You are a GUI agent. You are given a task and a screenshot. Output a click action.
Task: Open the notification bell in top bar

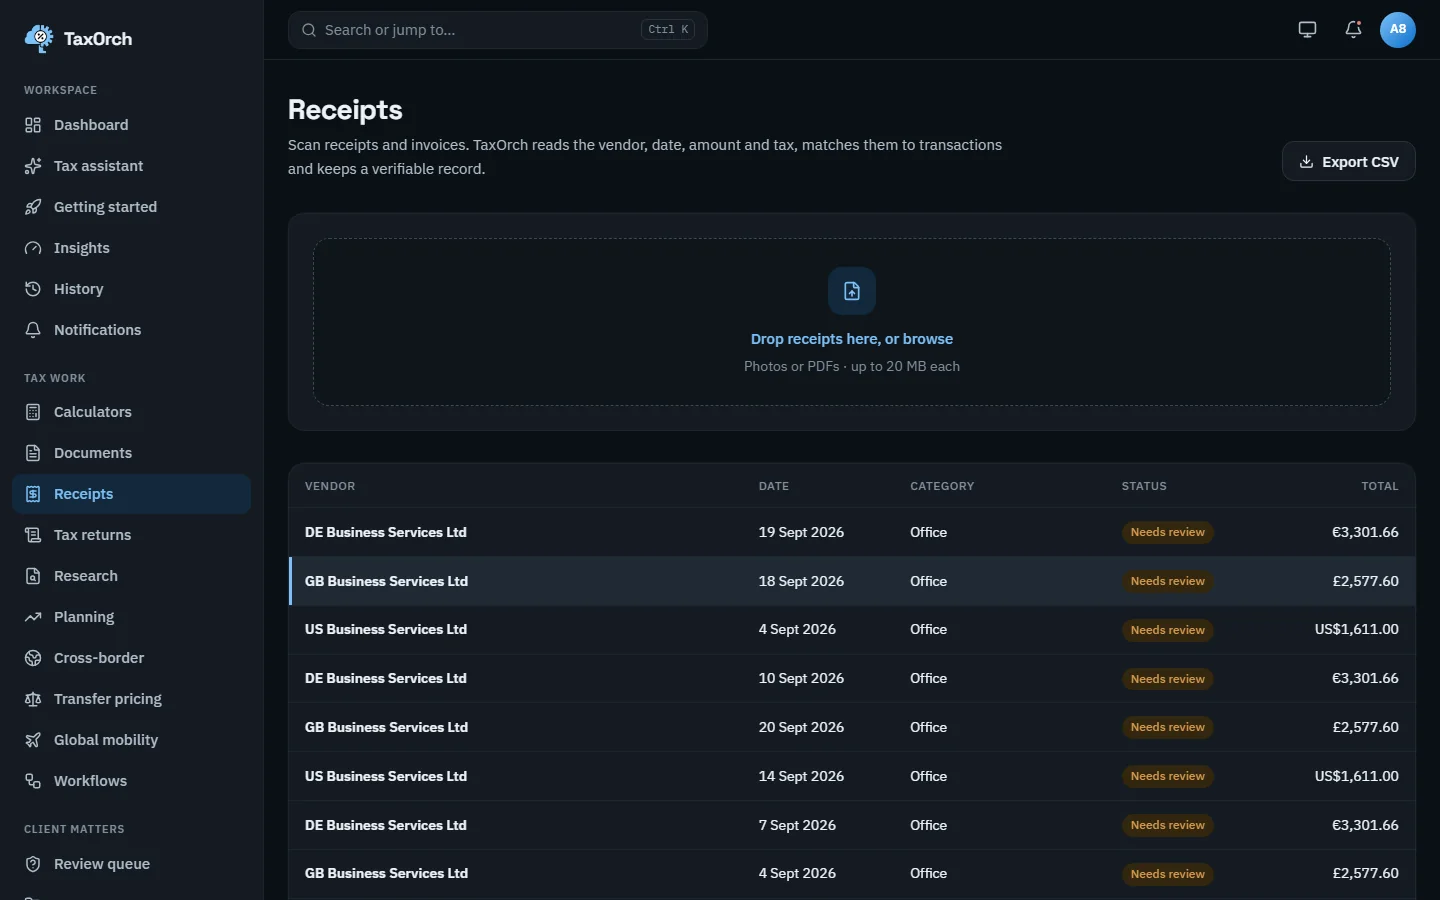(x=1353, y=30)
